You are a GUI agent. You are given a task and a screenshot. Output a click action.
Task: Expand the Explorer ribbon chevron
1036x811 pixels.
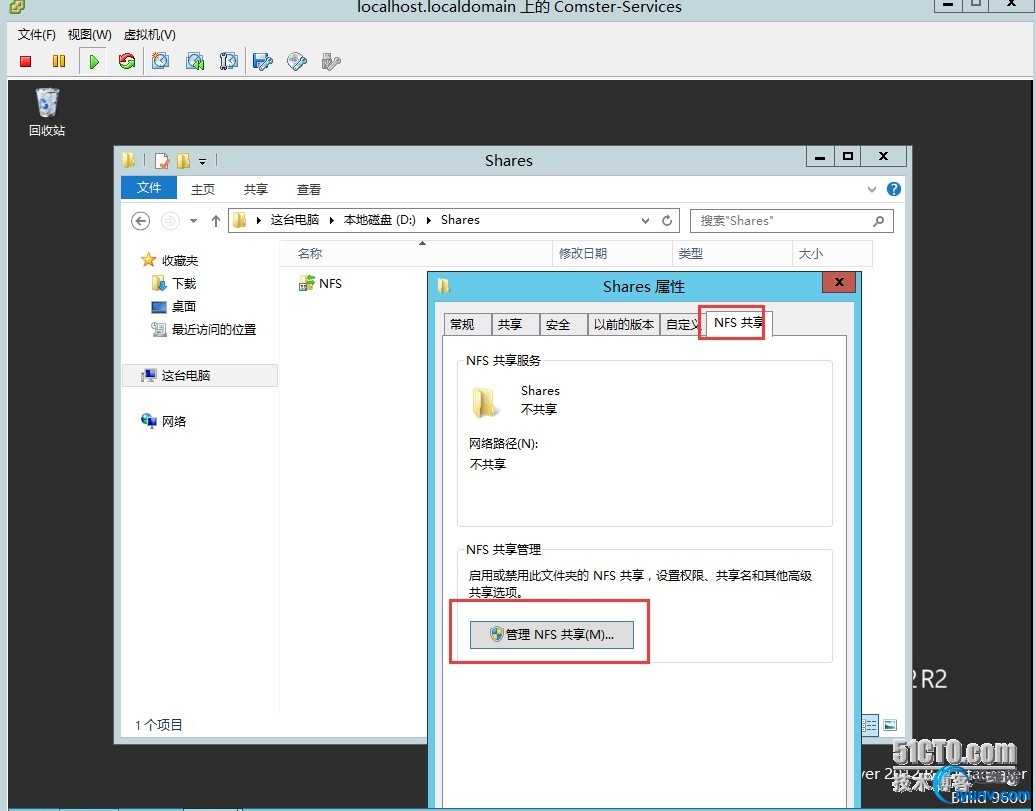[x=871, y=189]
